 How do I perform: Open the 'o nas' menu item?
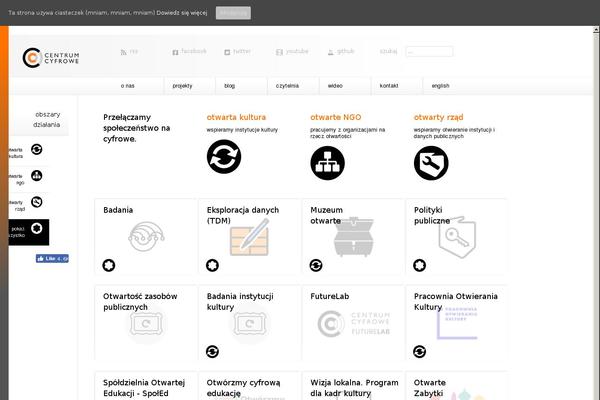pos(127,86)
